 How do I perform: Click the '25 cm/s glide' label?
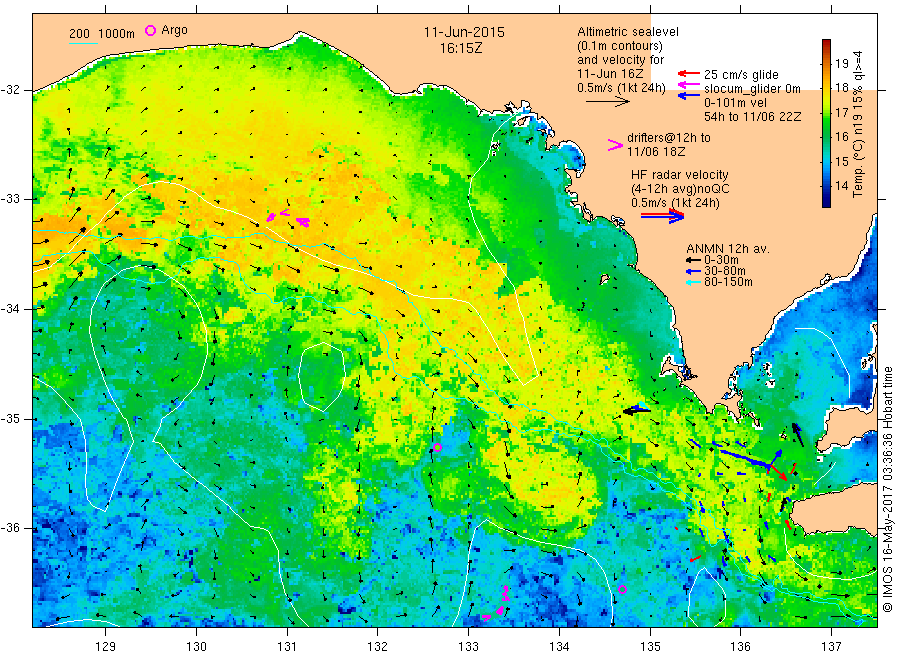tap(741, 75)
